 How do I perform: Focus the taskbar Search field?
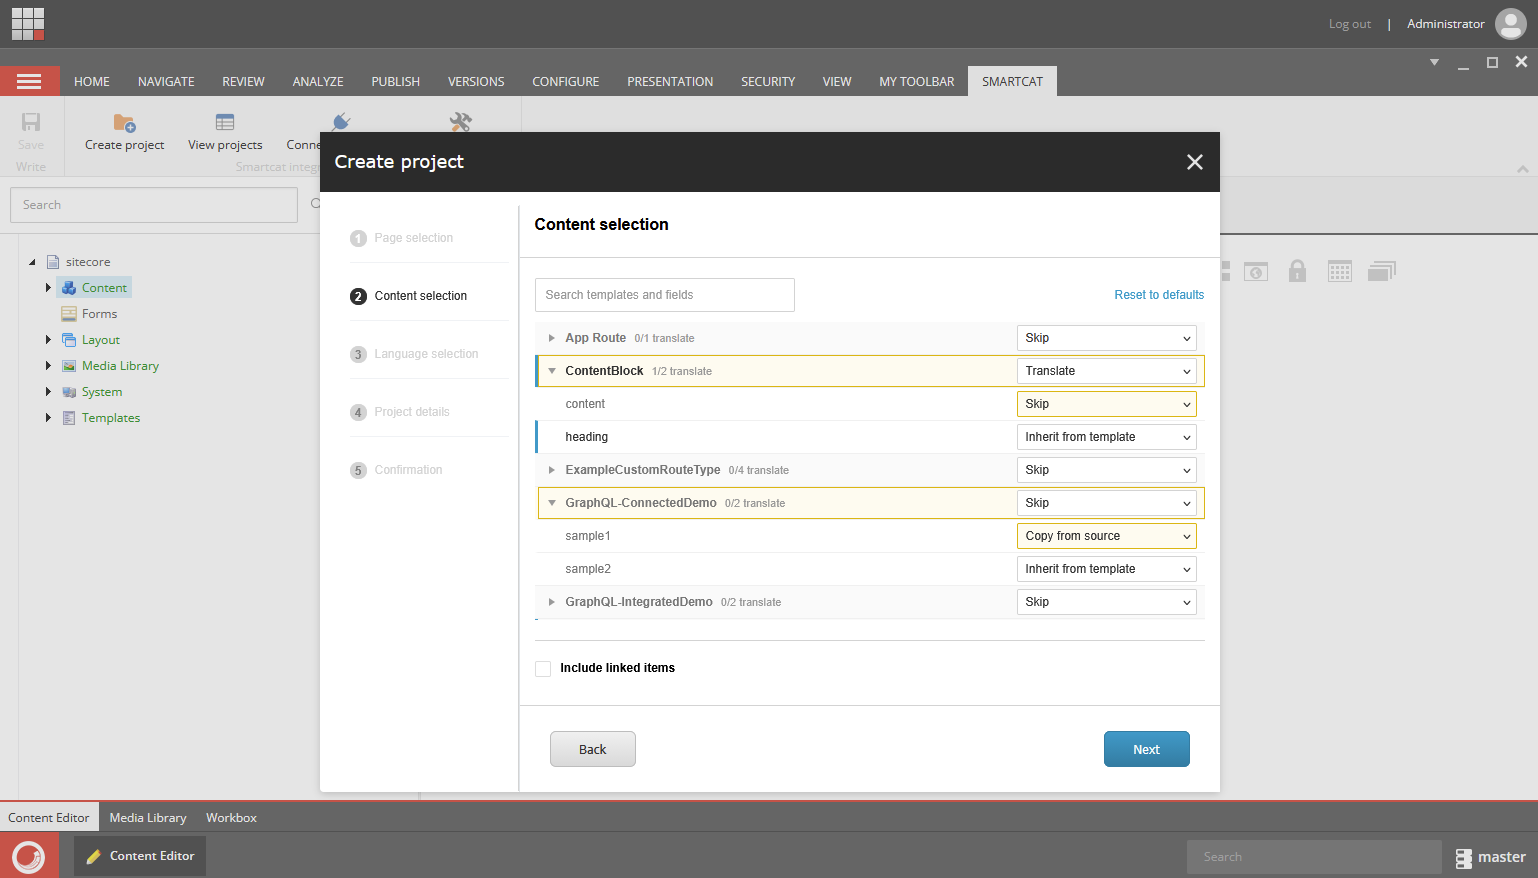click(x=1314, y=857)
